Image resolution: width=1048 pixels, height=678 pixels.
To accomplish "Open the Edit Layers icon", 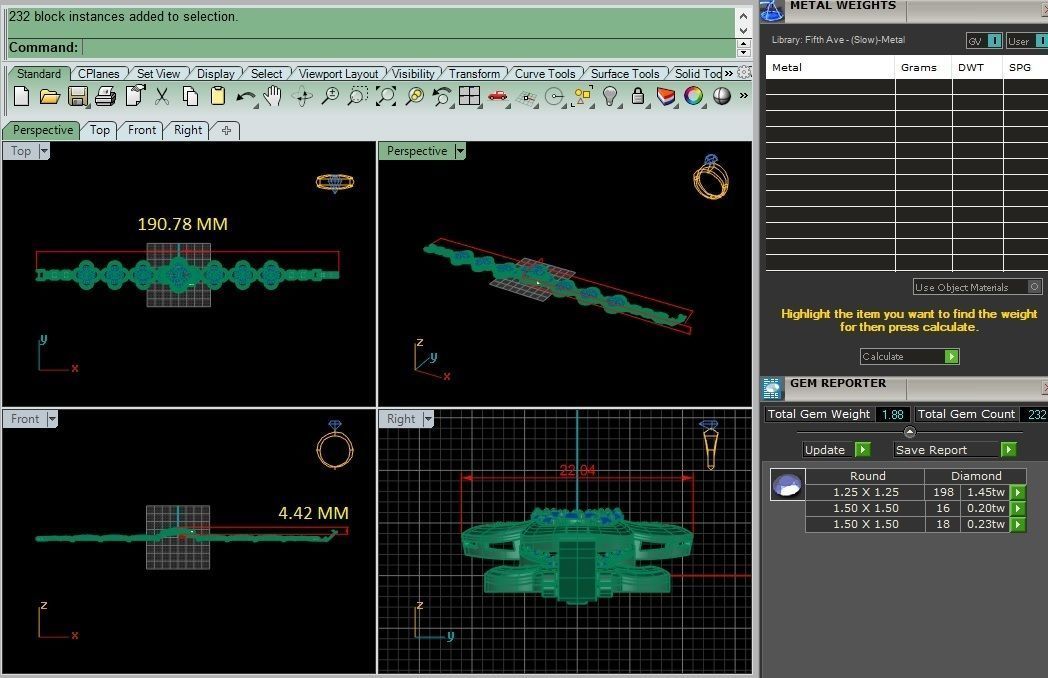I will [x=666, y=97].
